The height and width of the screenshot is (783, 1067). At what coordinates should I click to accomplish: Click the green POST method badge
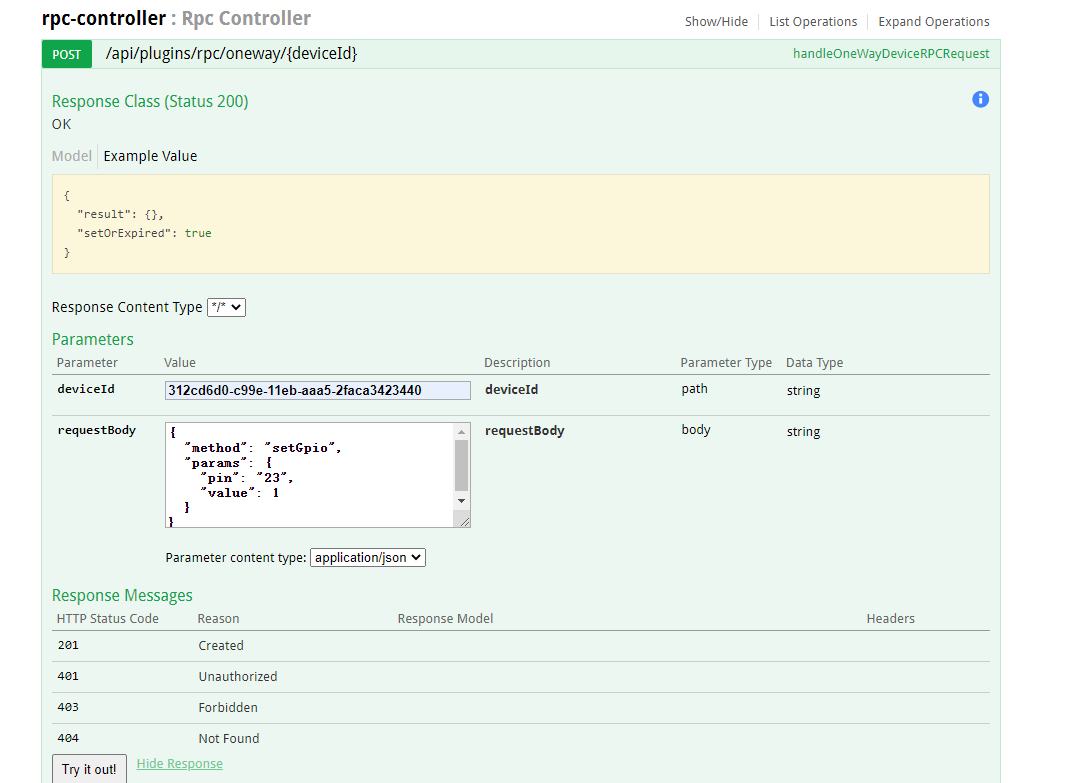(66, 54)
